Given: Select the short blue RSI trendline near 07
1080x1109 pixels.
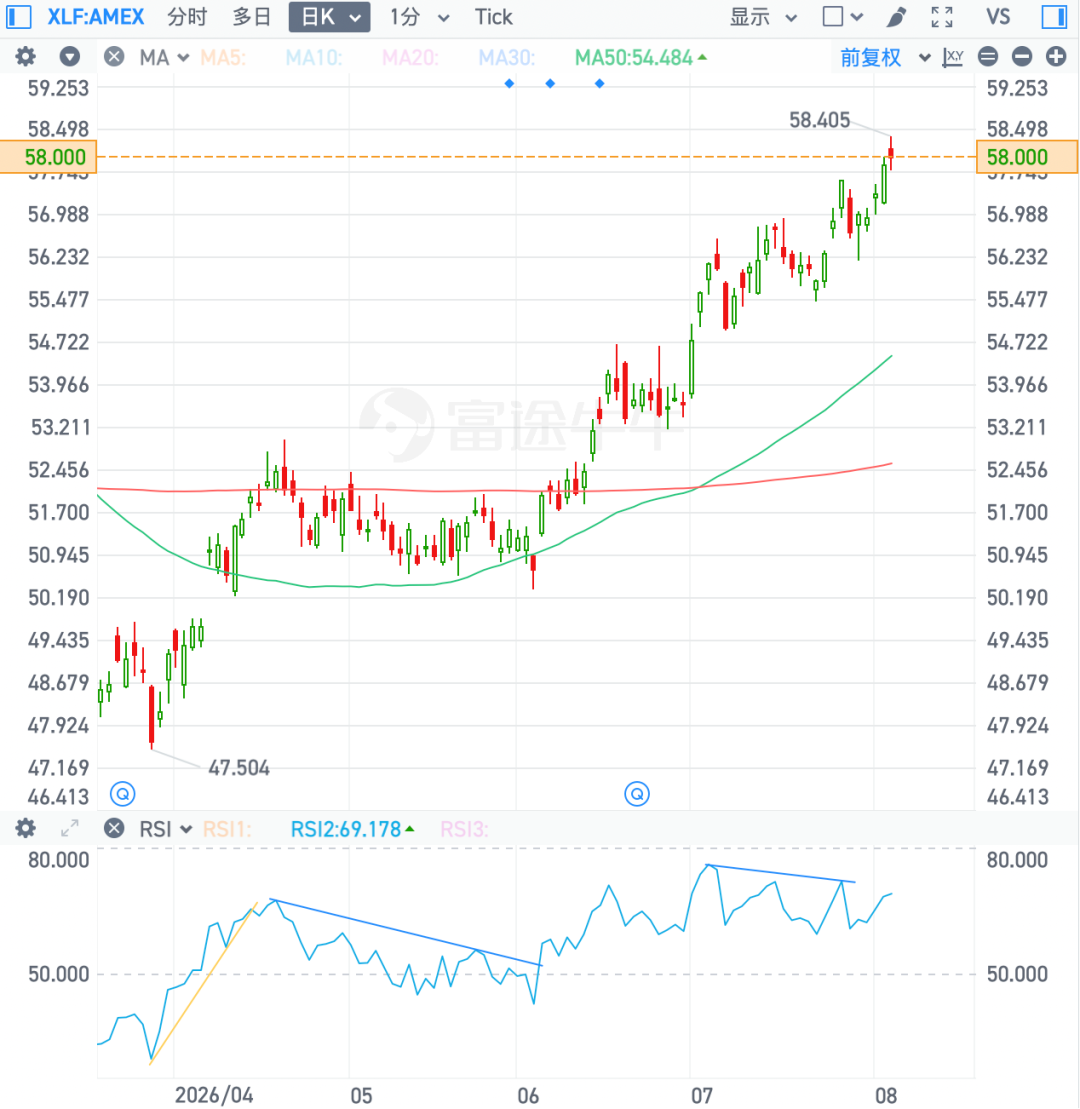Looking at the screenshot, I should (780, 873).
